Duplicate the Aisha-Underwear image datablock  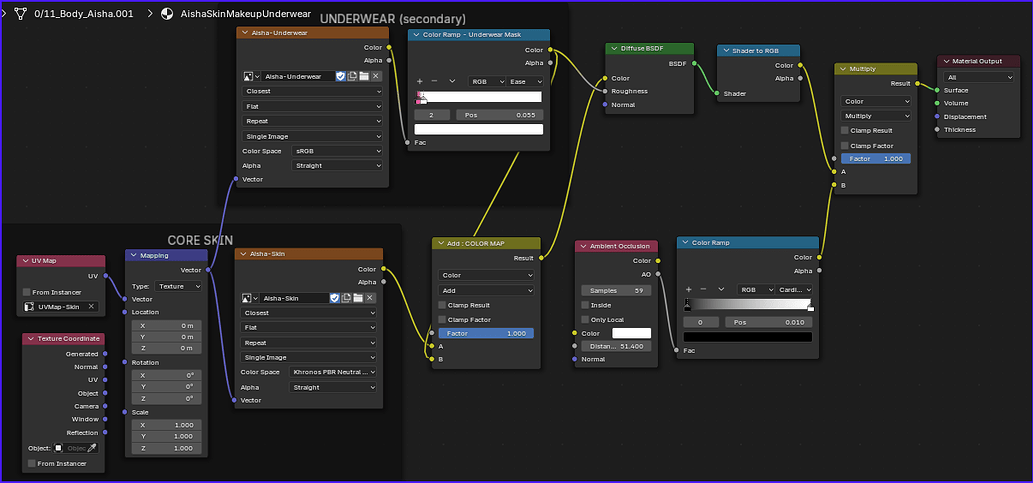[352, 76]
